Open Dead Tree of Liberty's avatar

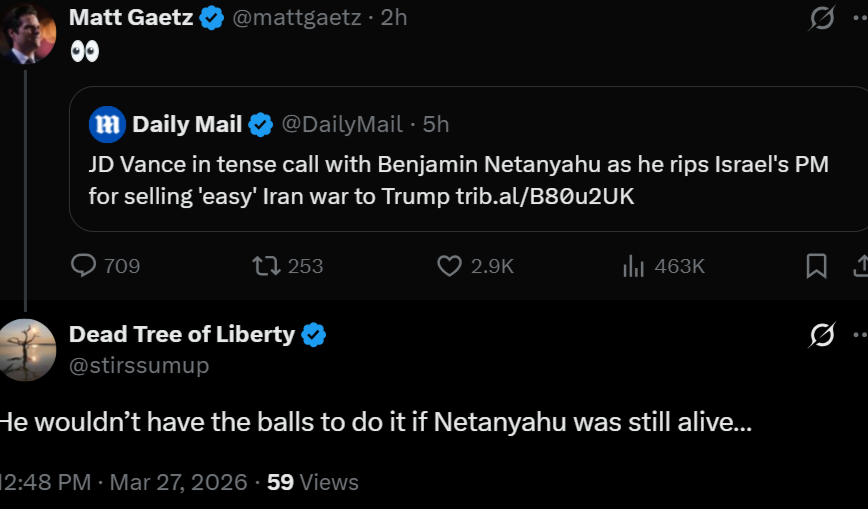point(27,350)
